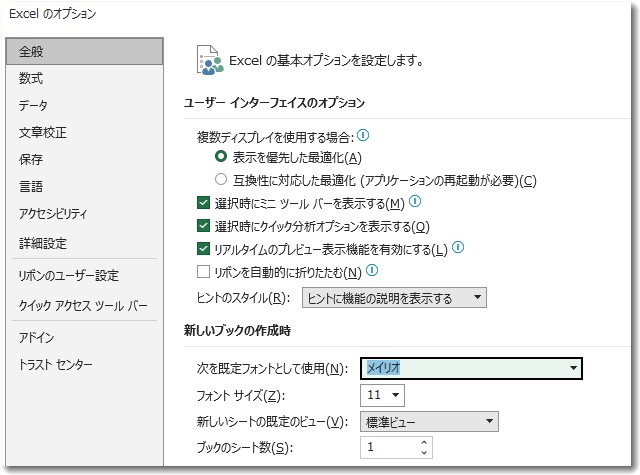This screenshot has height=475, width=640.
Task: Open データ category in sidebar
Action: pyautogui.click(x=84, y=105)
